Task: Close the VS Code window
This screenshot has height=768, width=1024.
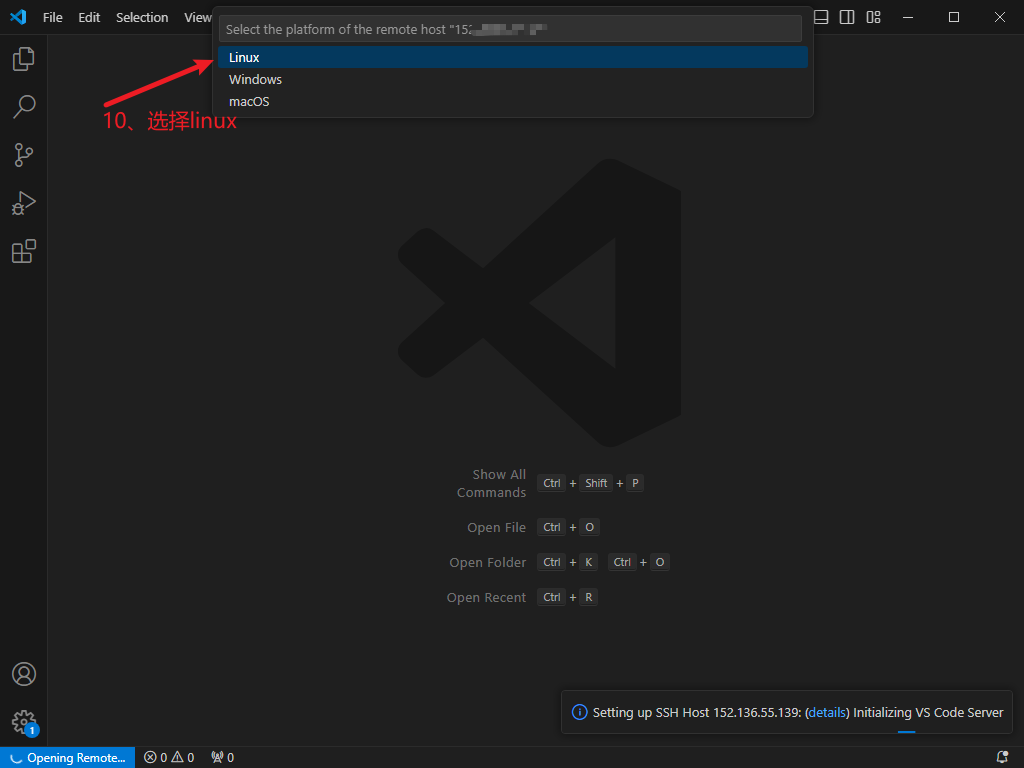Action: coord(1000,17)
